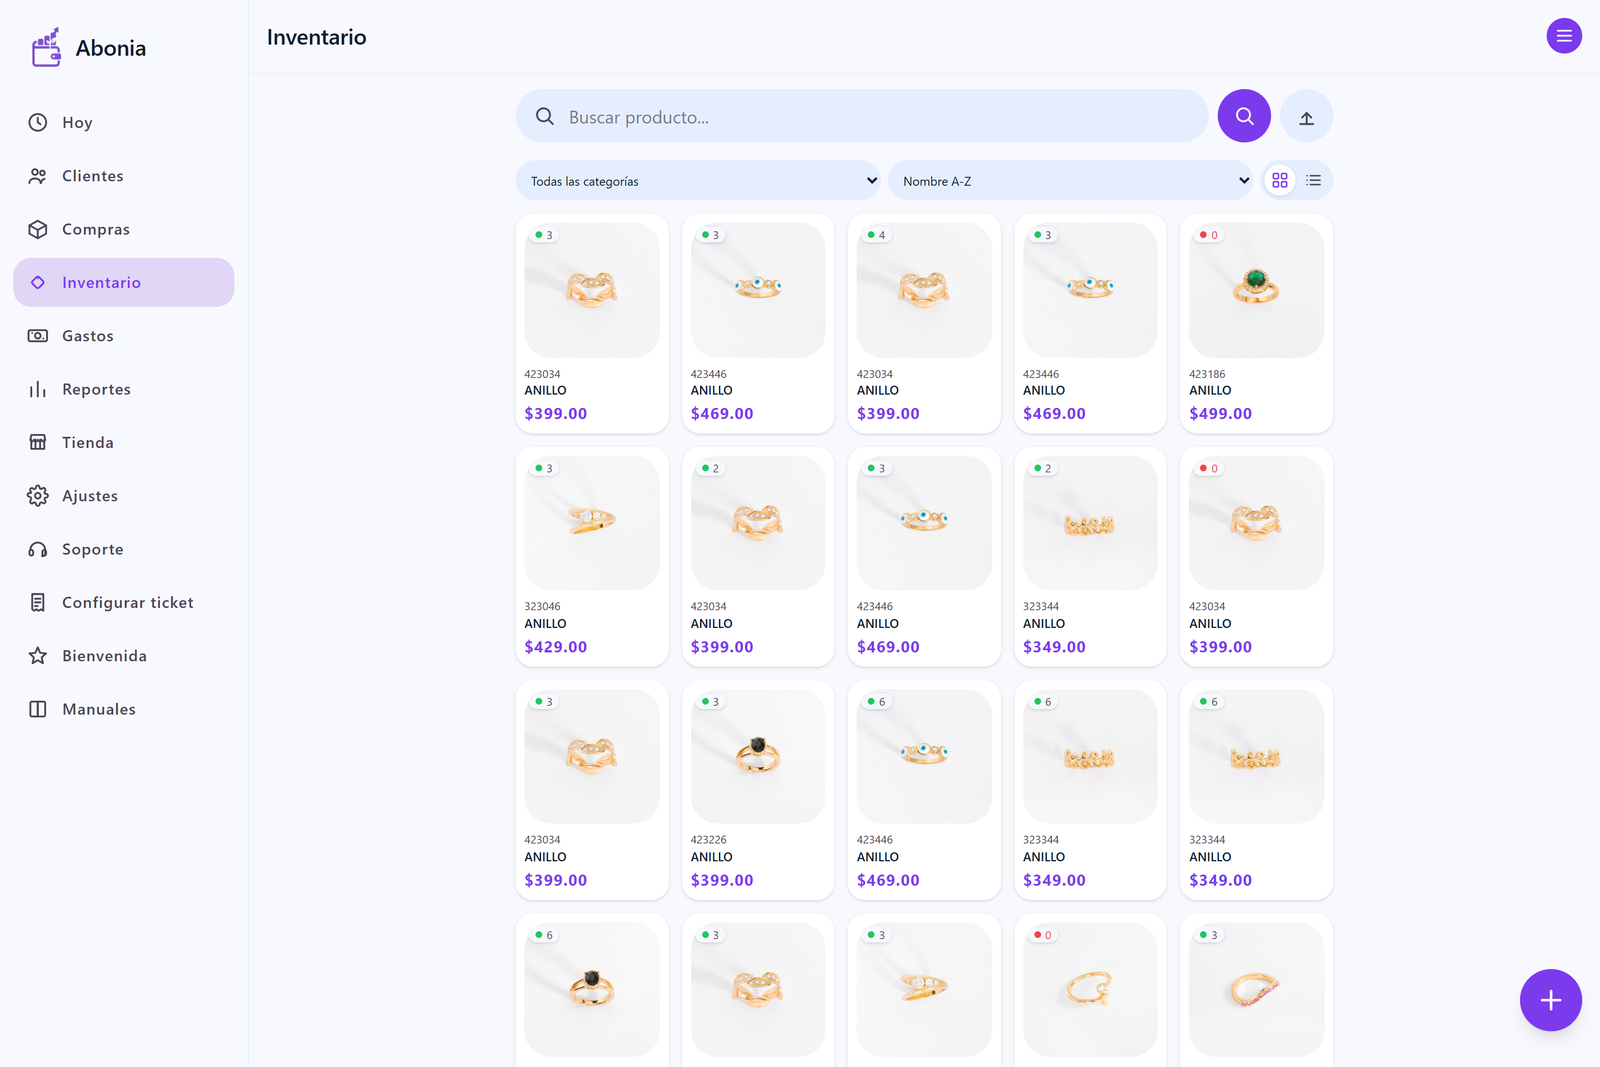This screenshot has height=1067, width=1600.
Task: Open the Compras box icon
Action: [38, 229]
